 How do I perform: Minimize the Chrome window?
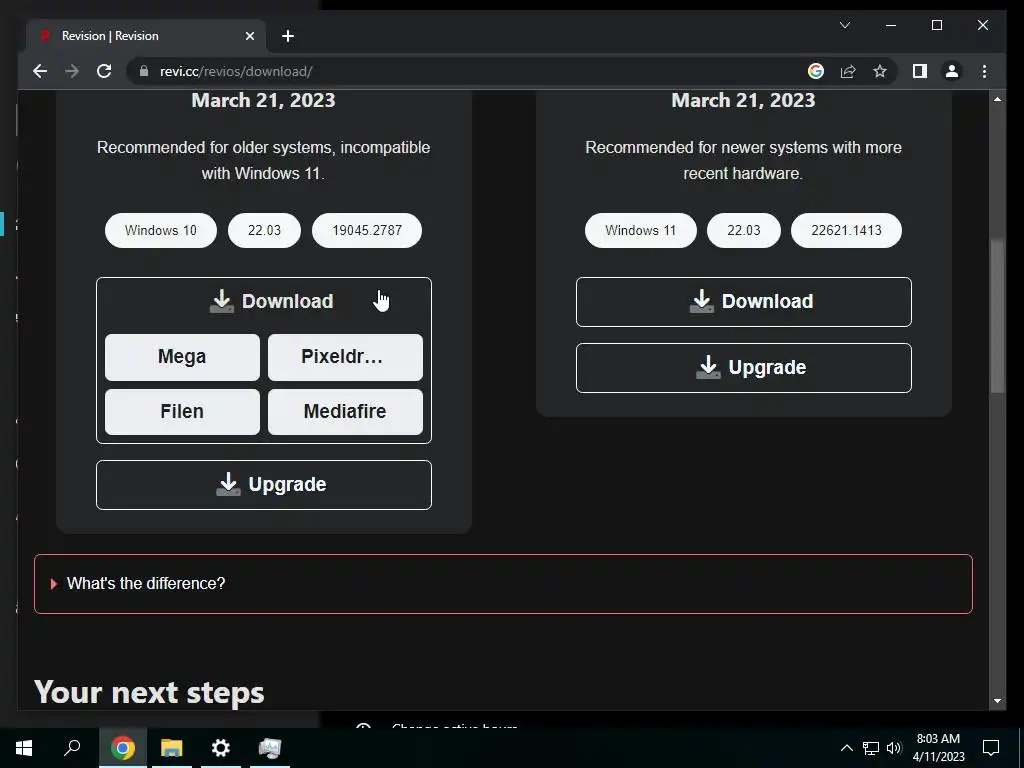891,25
